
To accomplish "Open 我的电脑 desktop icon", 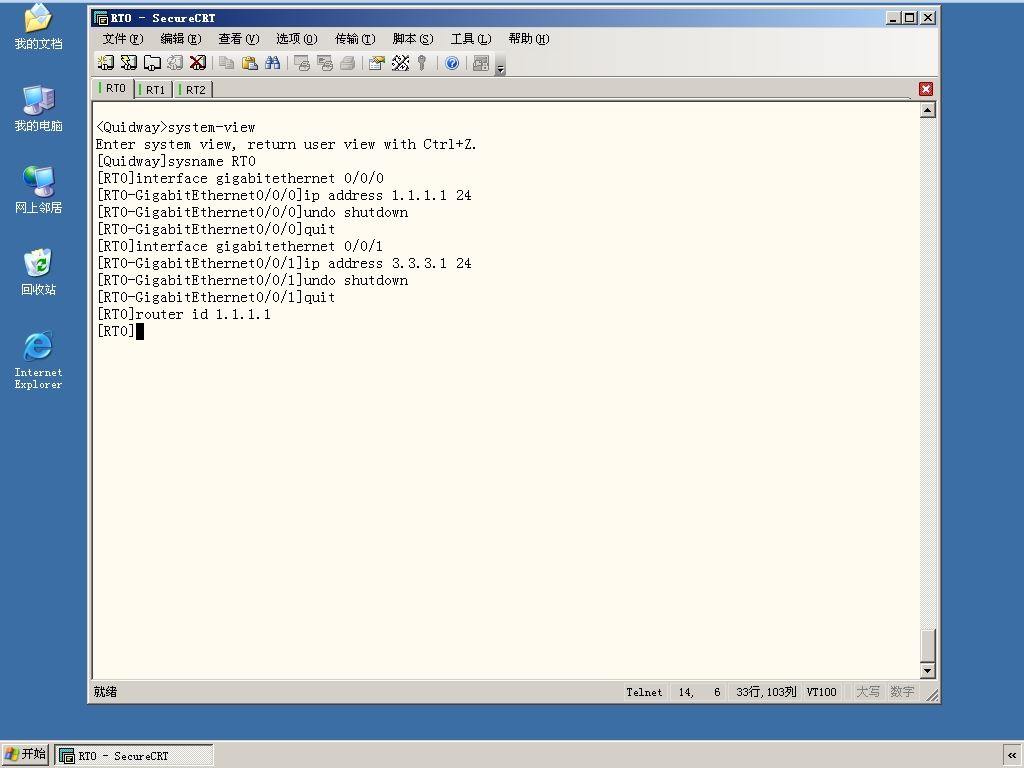I will (39, 109).
